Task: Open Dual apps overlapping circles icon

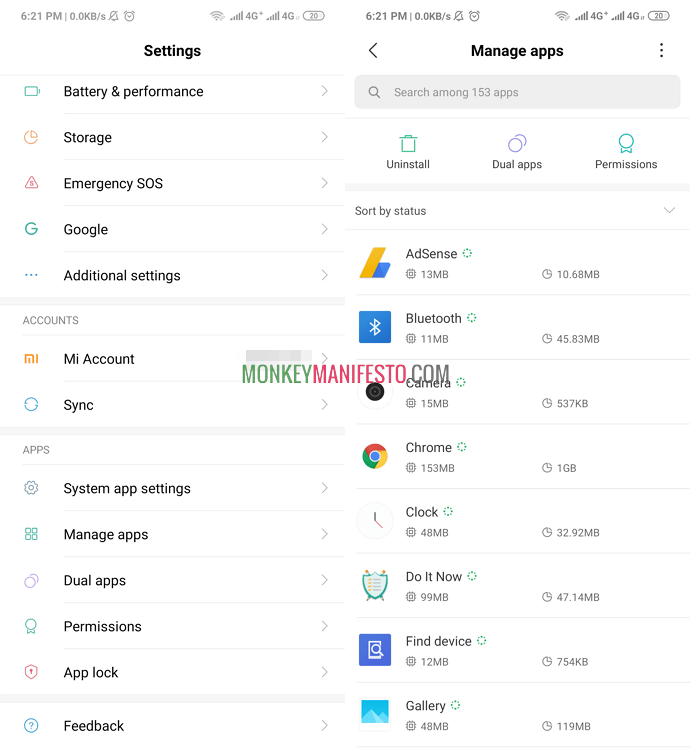Action: point(517,143)
